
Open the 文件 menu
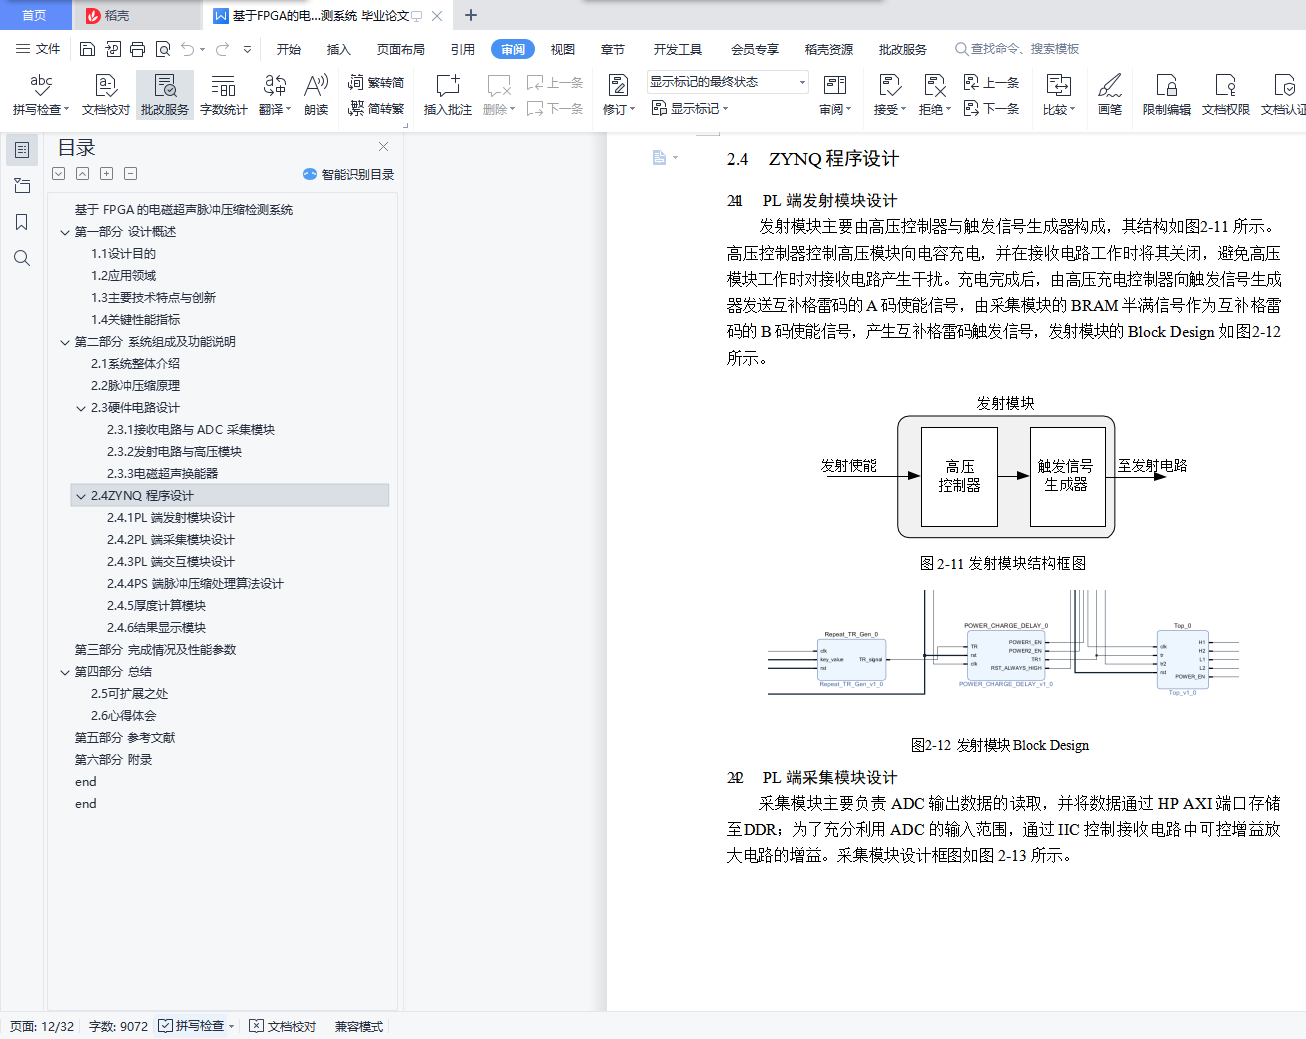coord(38,49)
